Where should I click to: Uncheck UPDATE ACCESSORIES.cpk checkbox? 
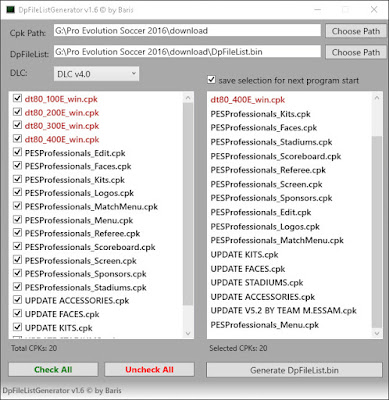(17, 300)
